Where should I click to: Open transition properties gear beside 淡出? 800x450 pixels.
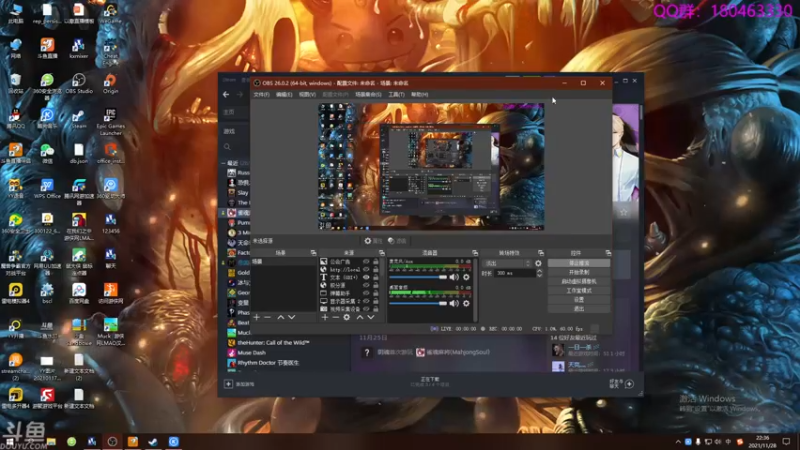(x=538, y=263)
